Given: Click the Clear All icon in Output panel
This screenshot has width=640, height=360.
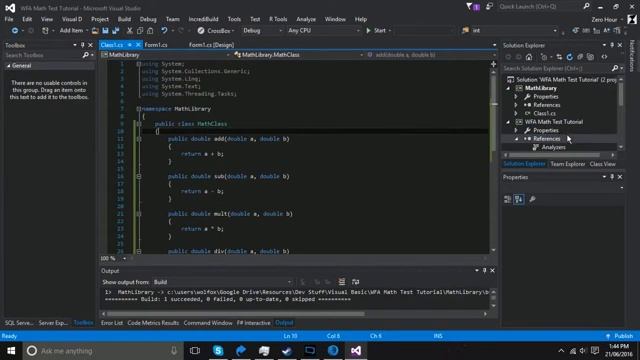Looking at the screenshot, I should tap(342, 282).
